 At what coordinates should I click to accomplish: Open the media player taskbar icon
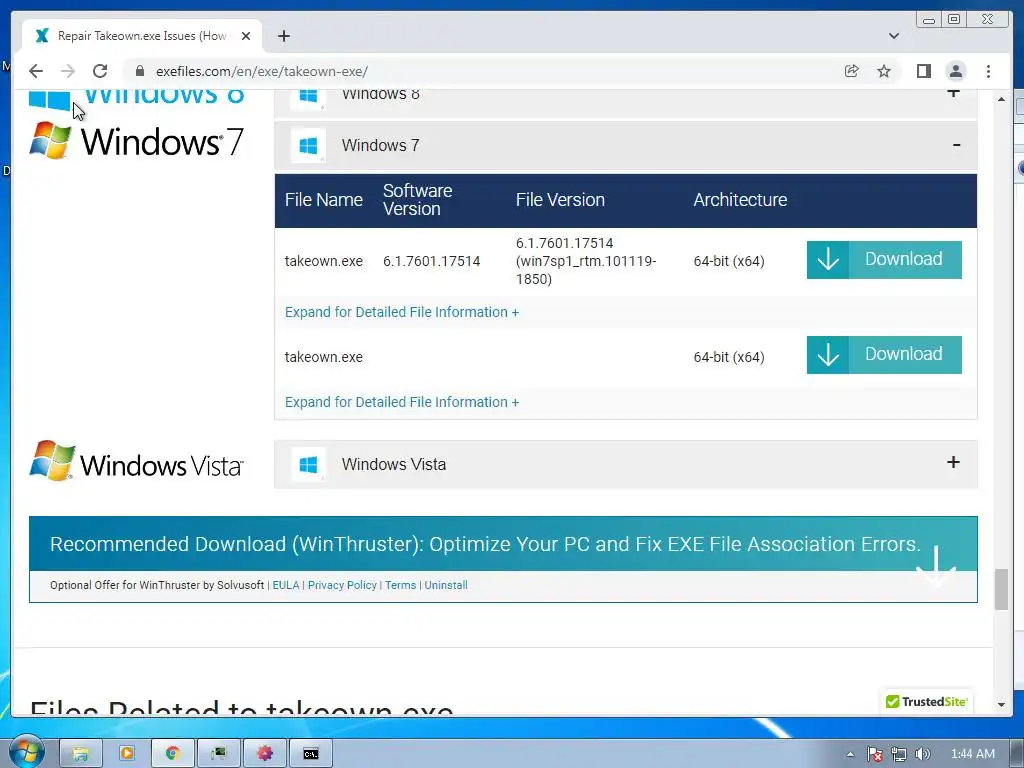127,754
